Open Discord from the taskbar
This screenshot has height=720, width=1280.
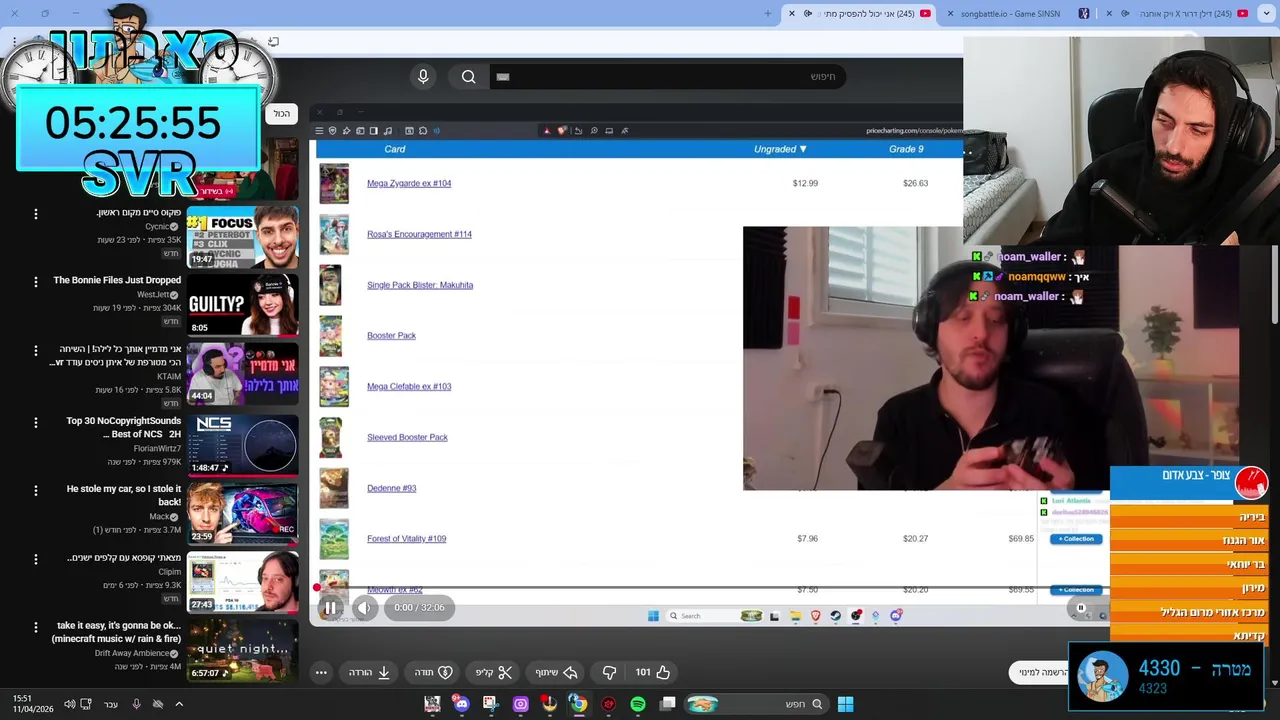[461, 704]
